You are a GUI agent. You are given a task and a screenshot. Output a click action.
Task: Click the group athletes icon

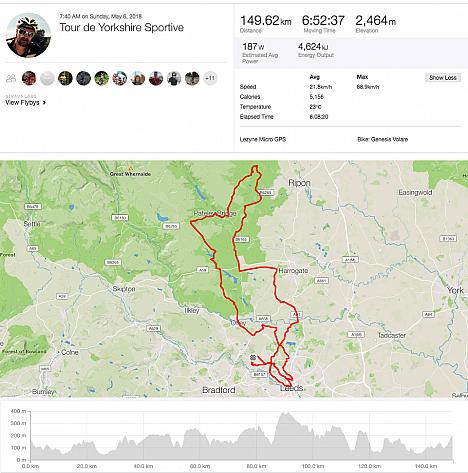click(11, 78)
